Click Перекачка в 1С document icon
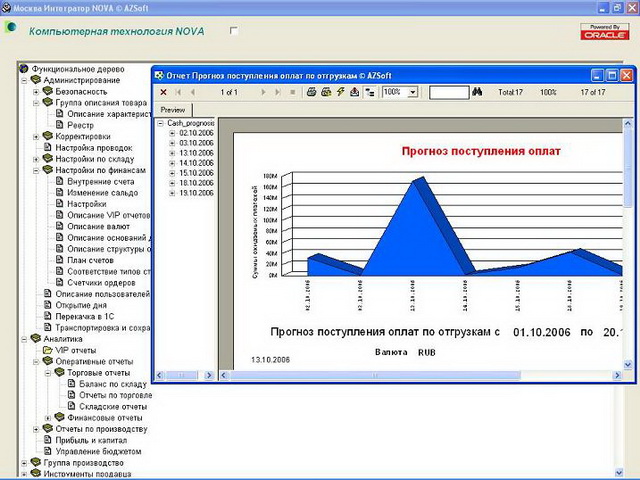This screenshot has height=480, width=640. (x=48, y=316)
